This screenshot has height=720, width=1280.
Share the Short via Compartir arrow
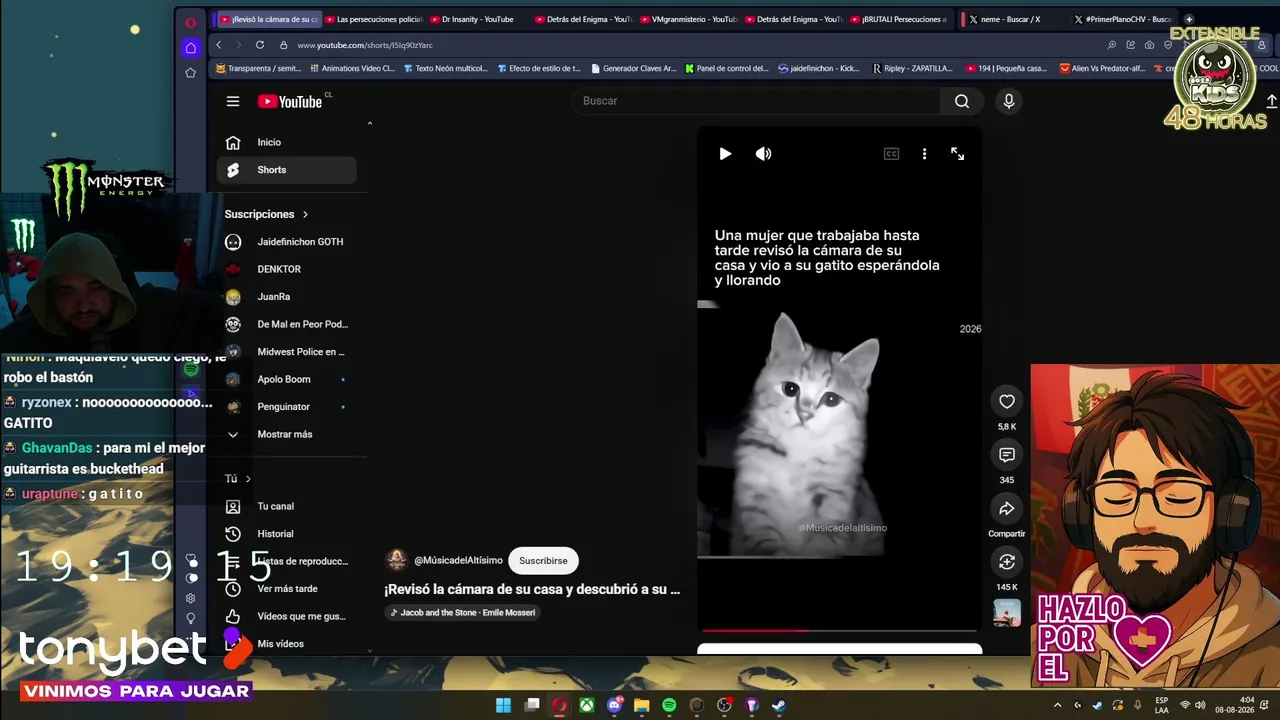click(x=1007, y=508)
